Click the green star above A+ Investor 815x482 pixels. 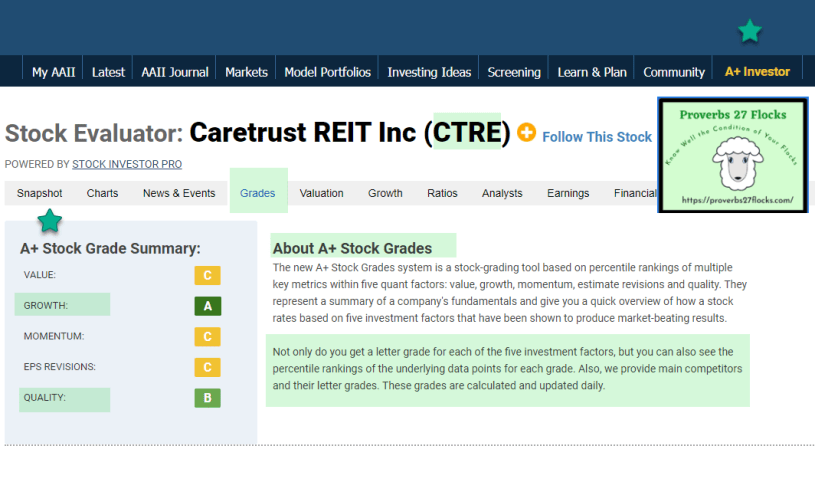[x=749, y=31]
